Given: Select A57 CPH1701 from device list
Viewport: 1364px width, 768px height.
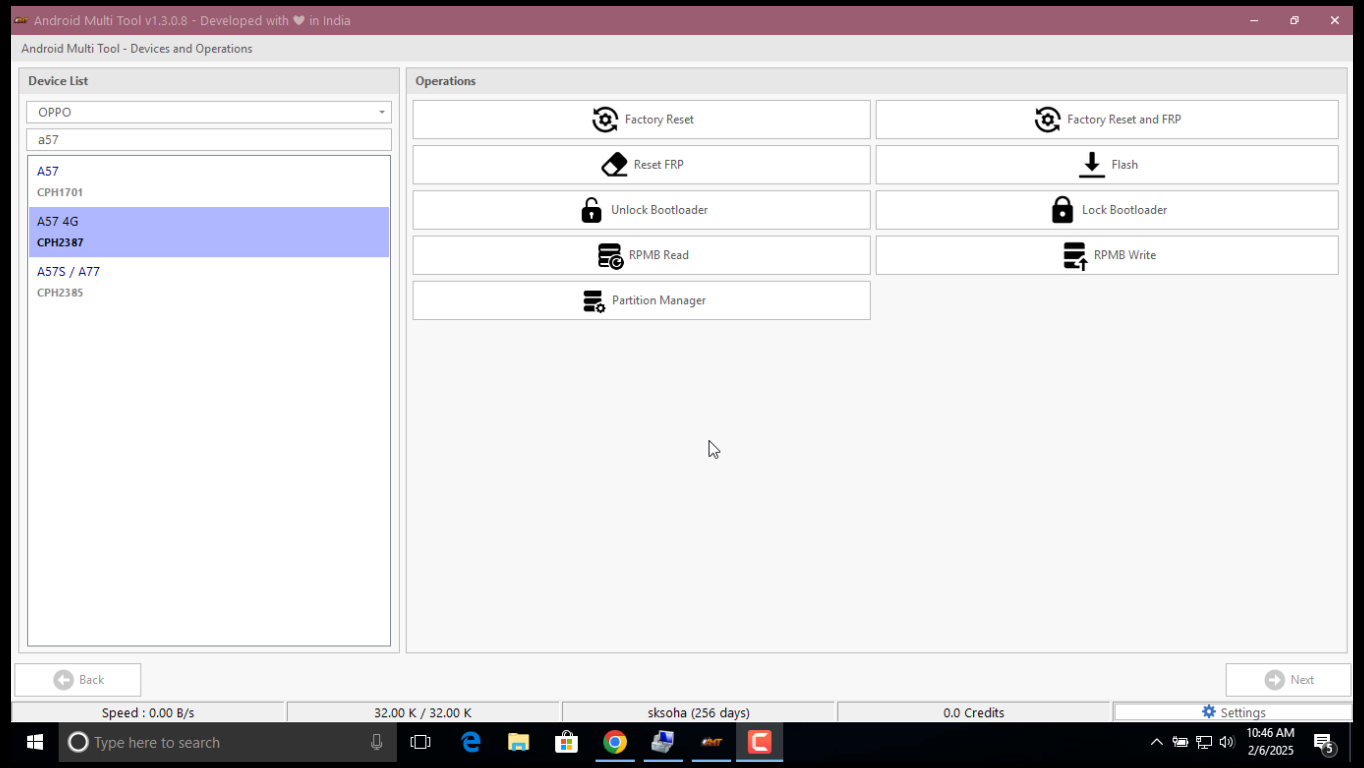Looking at the screenshot, I should click(208, 181).
